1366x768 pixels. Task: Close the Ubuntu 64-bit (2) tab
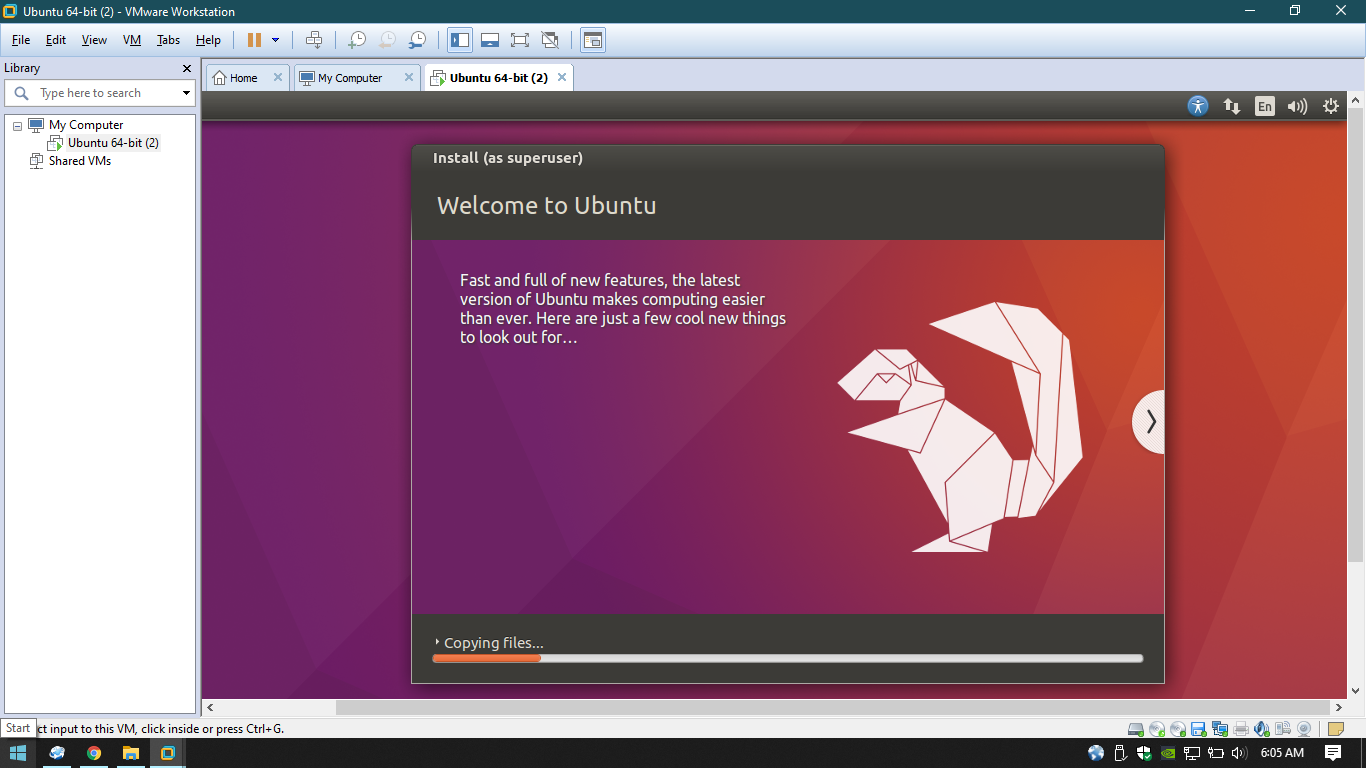click(562, 77)
